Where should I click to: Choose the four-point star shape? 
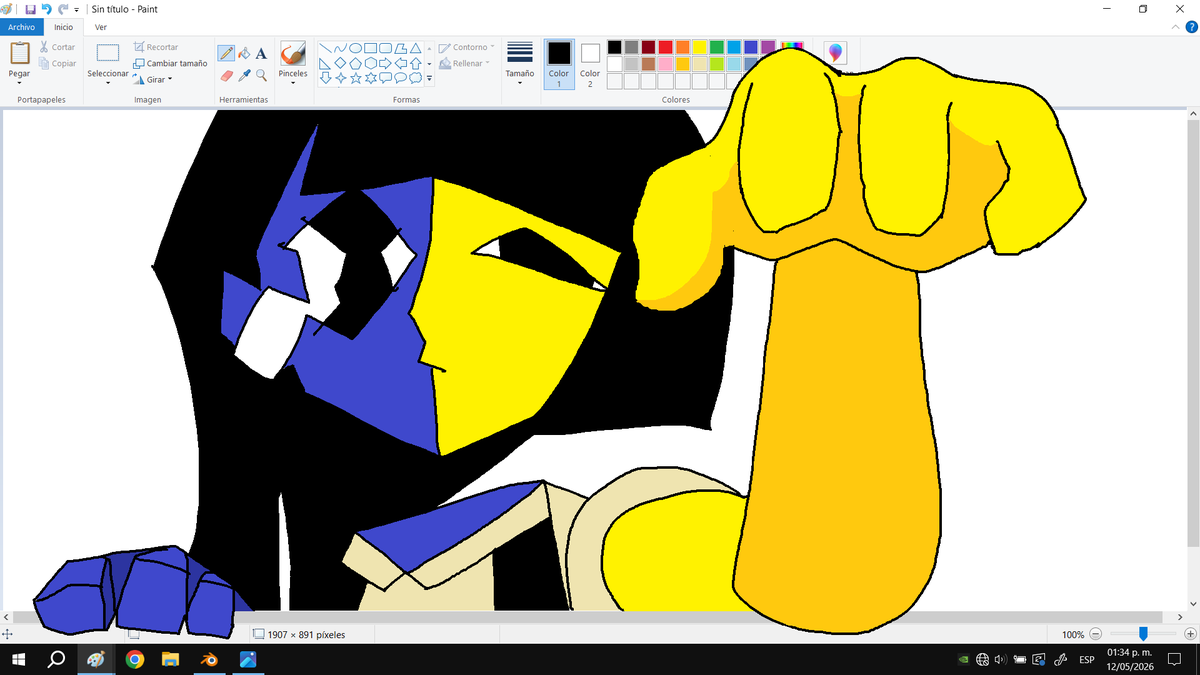(340, 78)
